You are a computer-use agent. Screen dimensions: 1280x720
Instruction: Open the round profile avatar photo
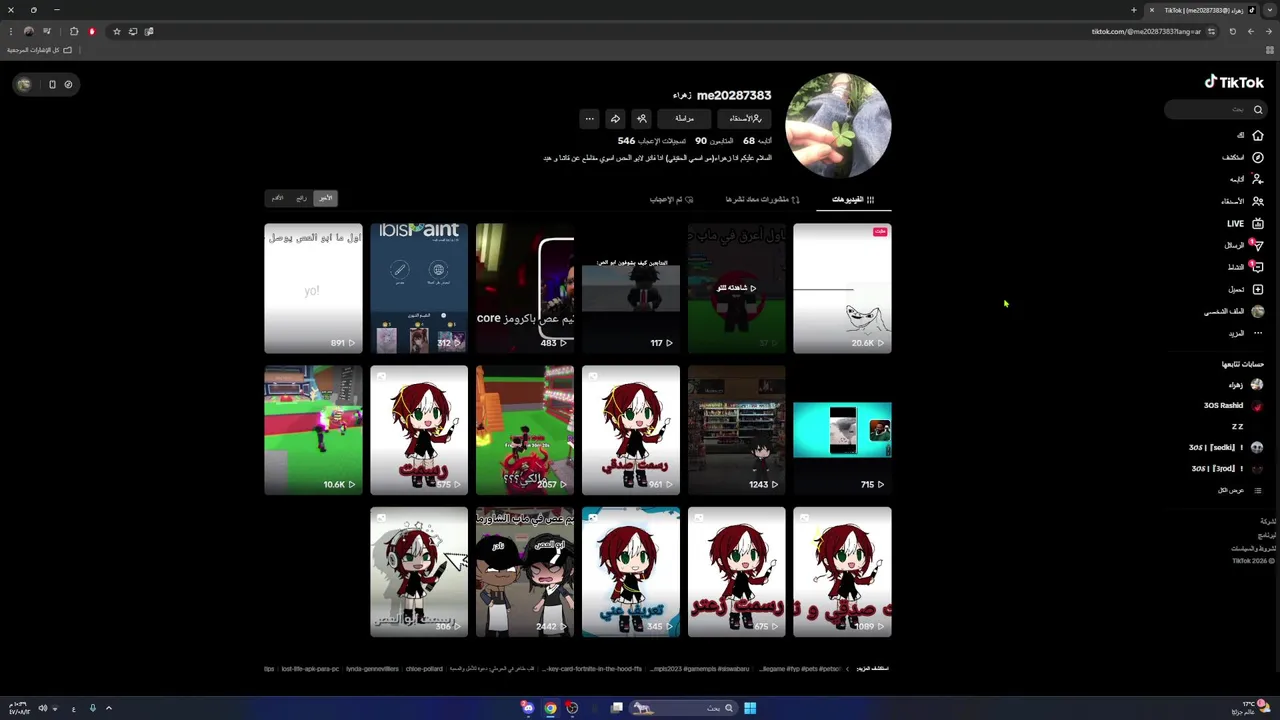click(838, 125)
